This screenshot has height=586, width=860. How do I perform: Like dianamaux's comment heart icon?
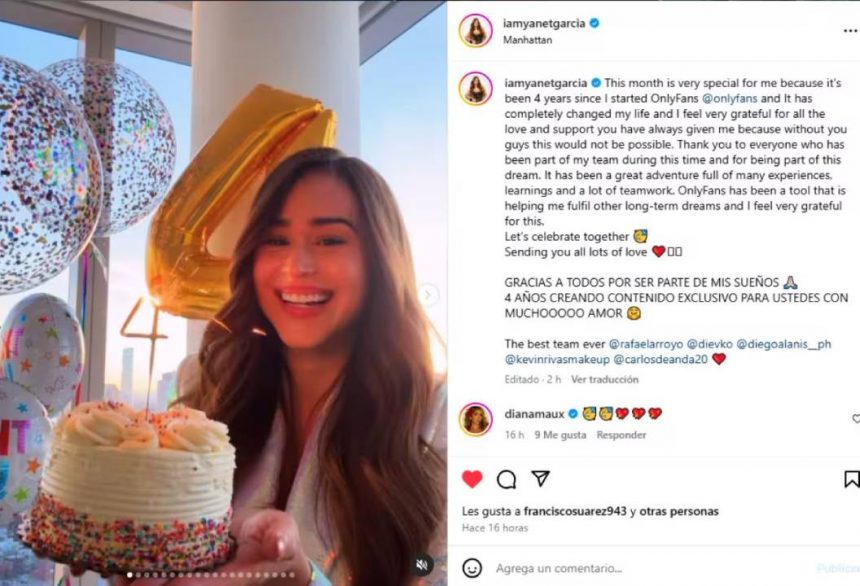[x=856, y=419]
